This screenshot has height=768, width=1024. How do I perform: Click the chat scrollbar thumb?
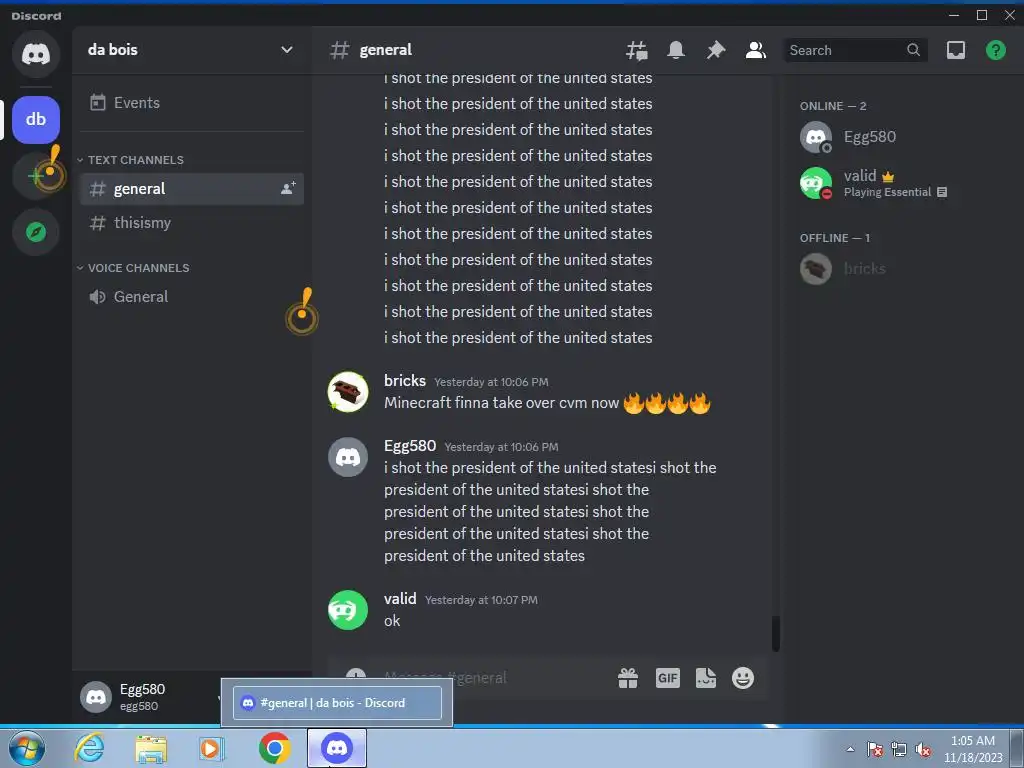pos(776,633)
